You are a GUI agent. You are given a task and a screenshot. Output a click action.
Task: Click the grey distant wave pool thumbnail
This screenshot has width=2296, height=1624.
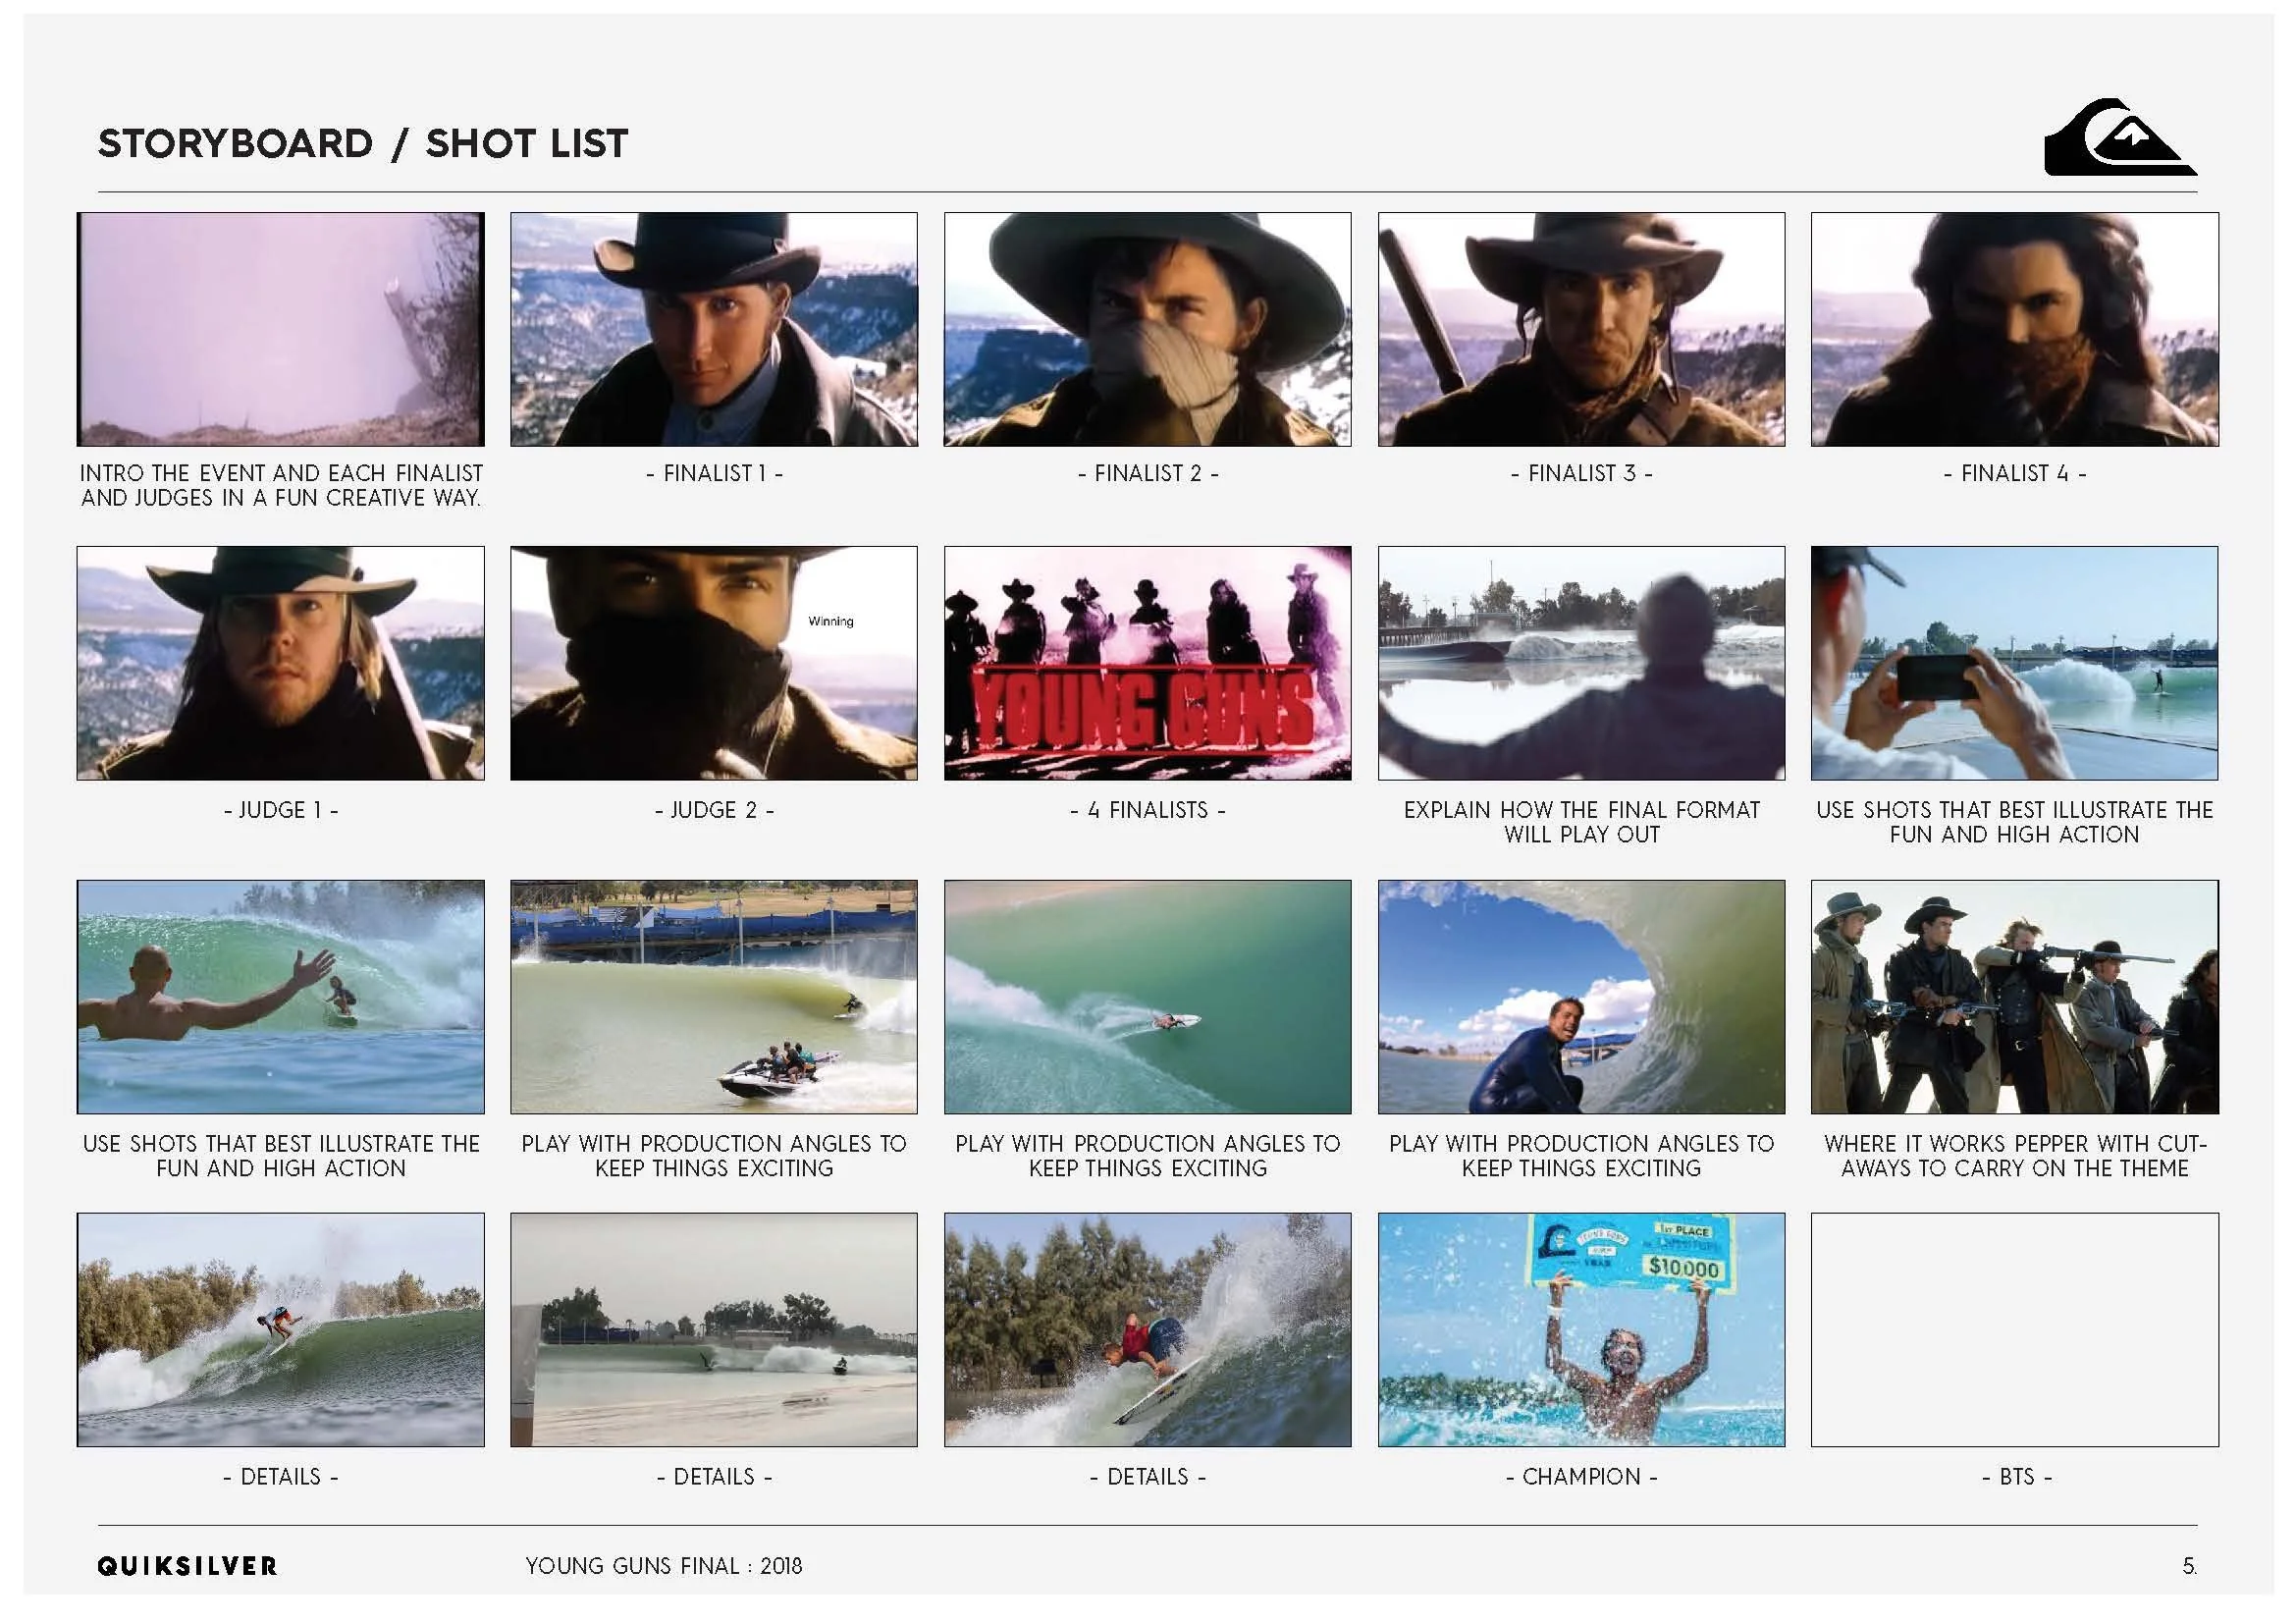pos(714,1330)
